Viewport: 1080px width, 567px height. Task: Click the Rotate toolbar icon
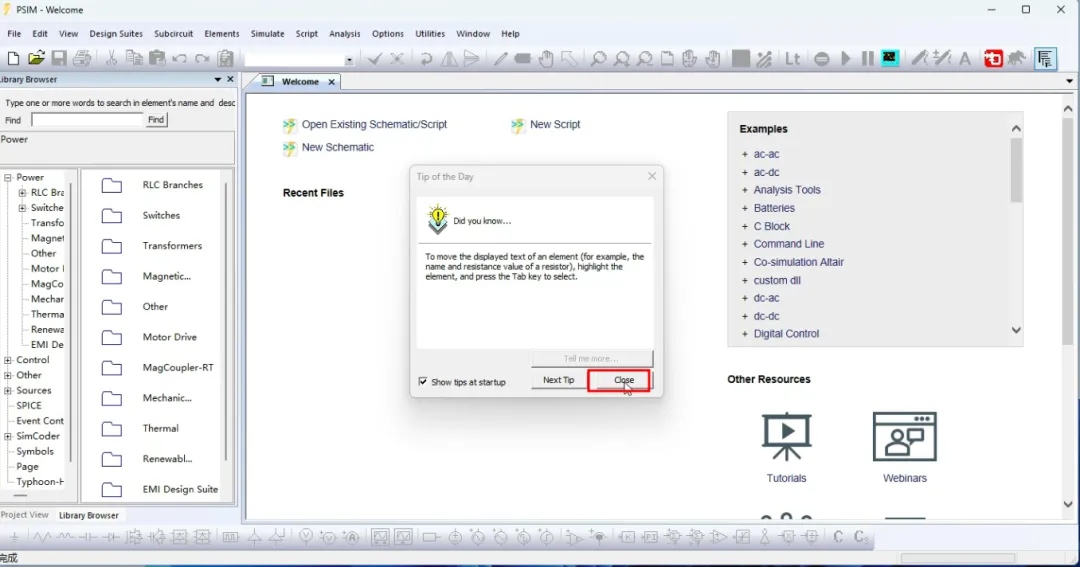click(x=426, y=59)
